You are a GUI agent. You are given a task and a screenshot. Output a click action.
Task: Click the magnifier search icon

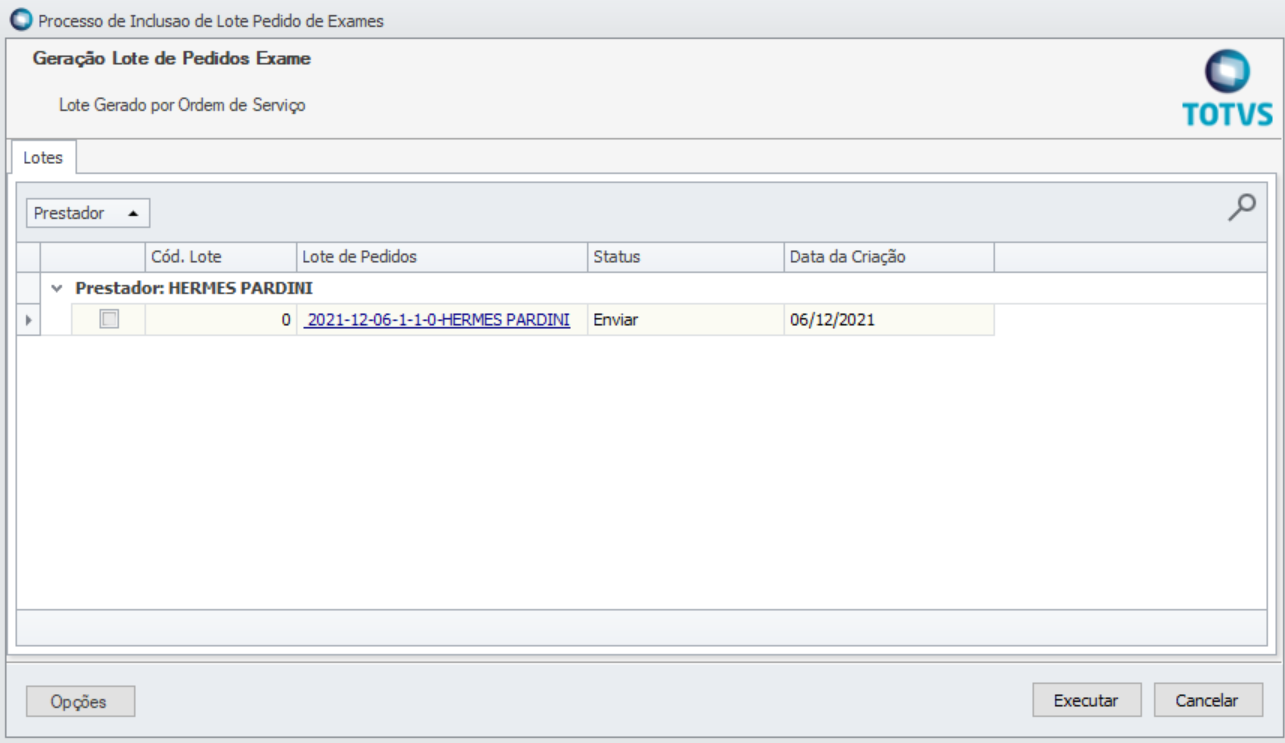point(1241,207)
